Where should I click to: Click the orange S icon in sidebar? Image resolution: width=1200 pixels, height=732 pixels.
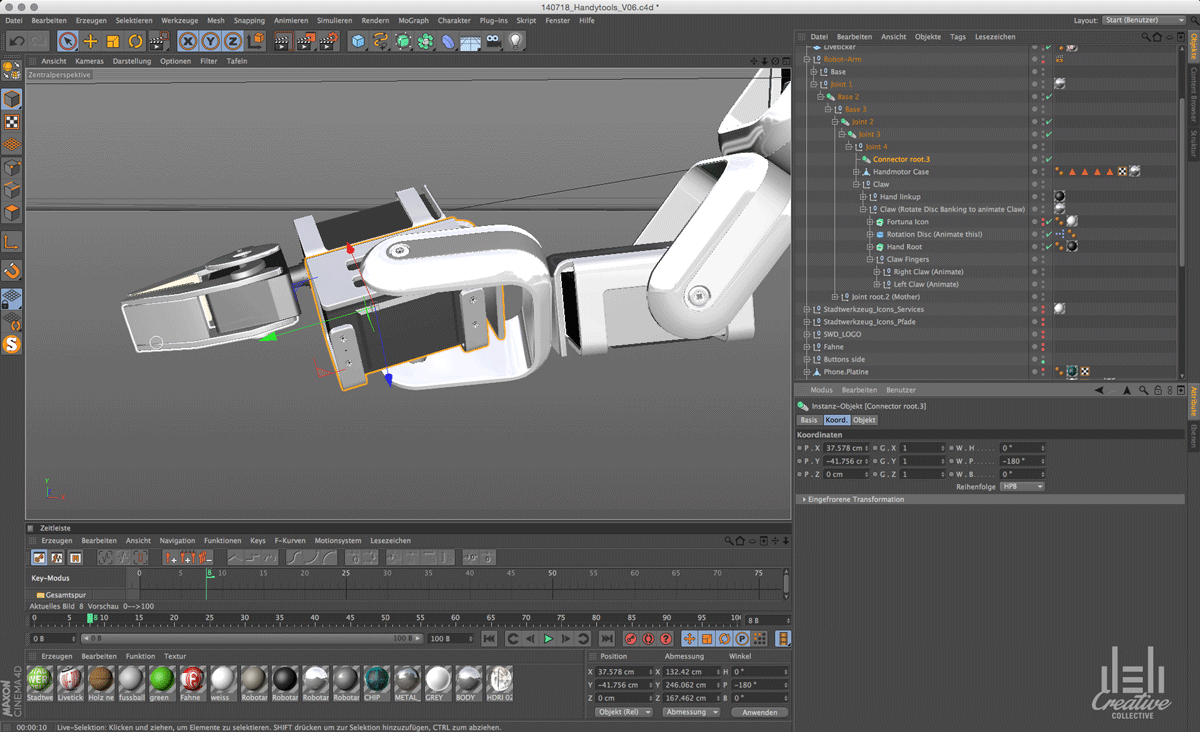point(12,344)
